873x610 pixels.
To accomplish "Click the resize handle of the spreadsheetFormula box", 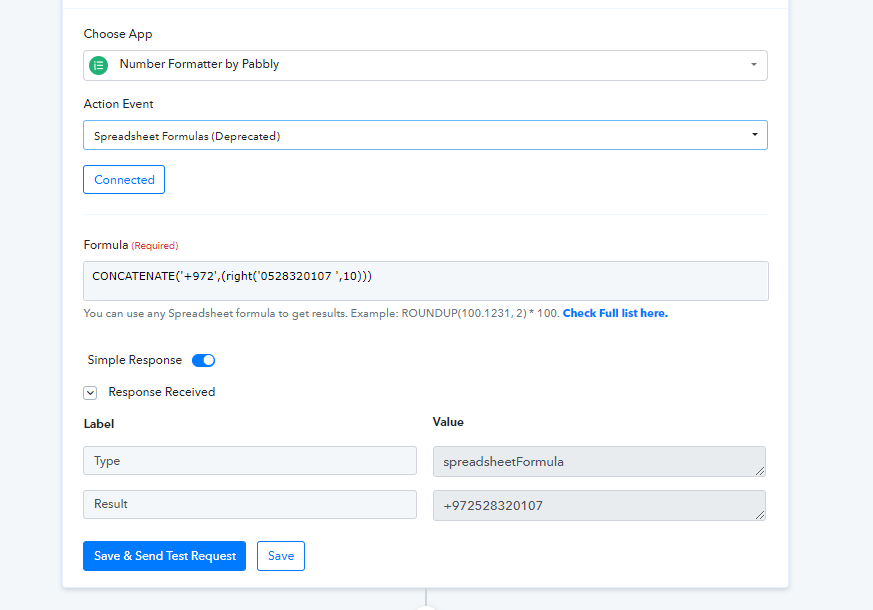I will pyautogui.click(x=760, y=471).
